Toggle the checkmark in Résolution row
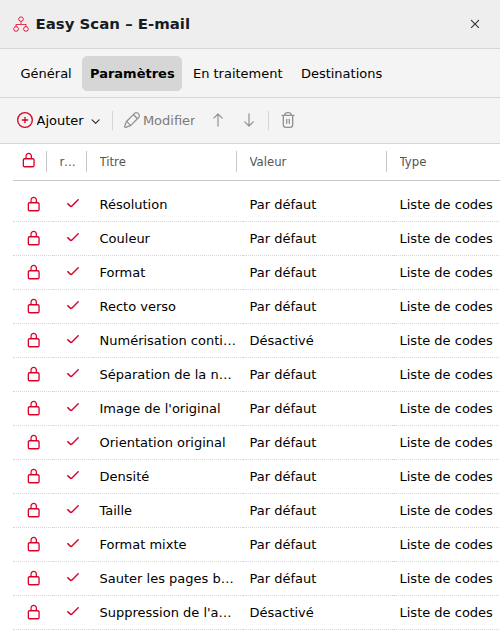 73,203
